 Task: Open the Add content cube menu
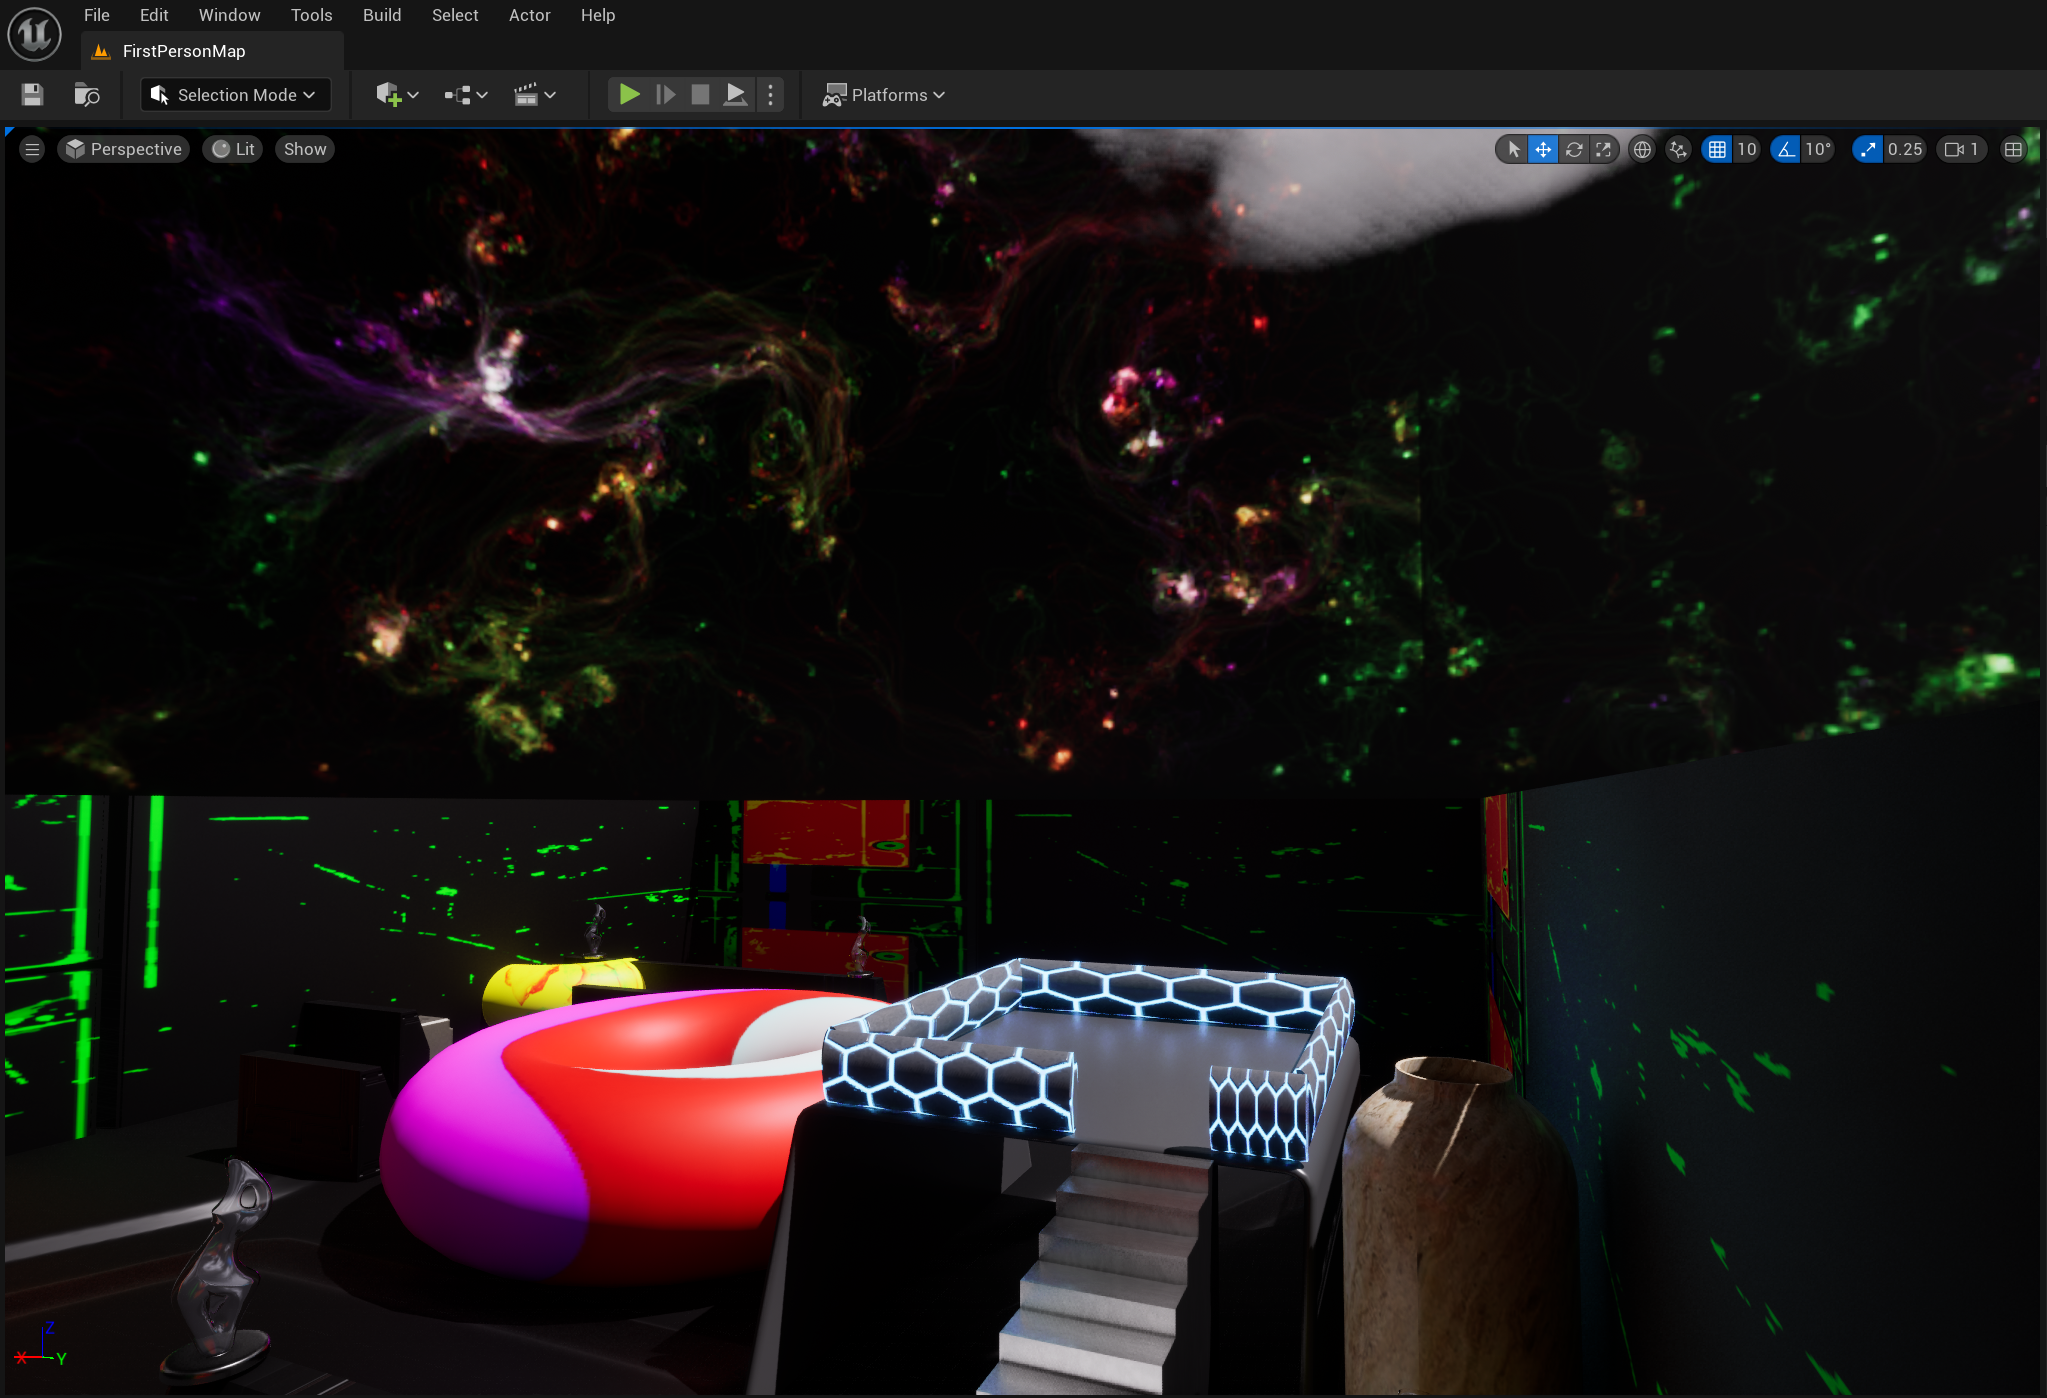pyautogui.click(x=397, y=95)
